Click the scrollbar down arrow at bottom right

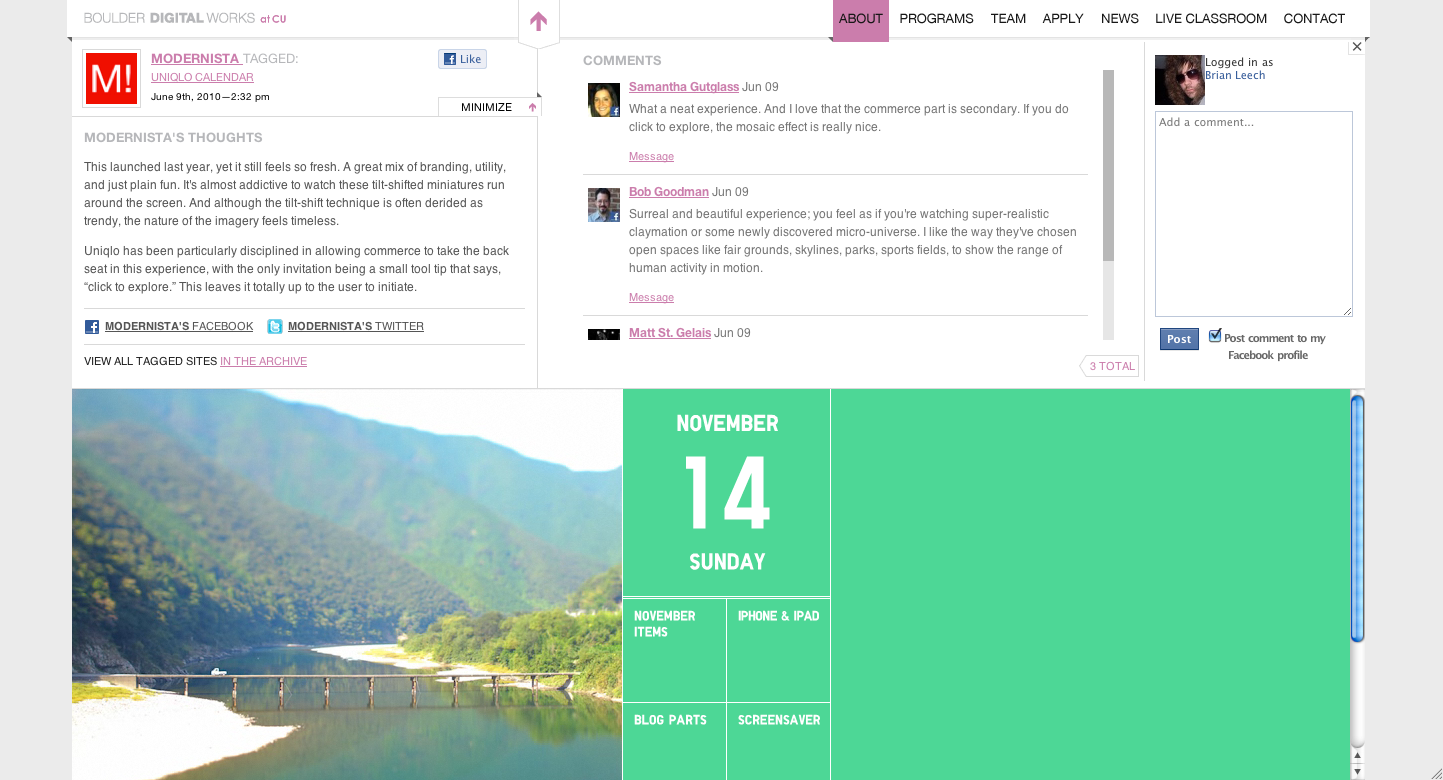(1357, 772)
